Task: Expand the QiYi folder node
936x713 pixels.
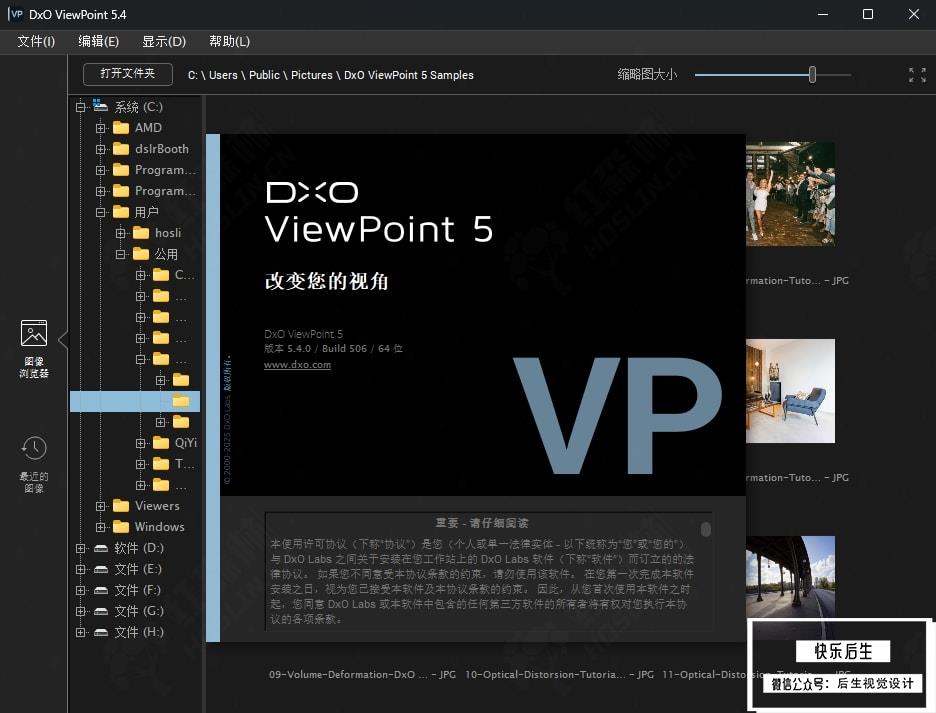Action: (140, 443)
